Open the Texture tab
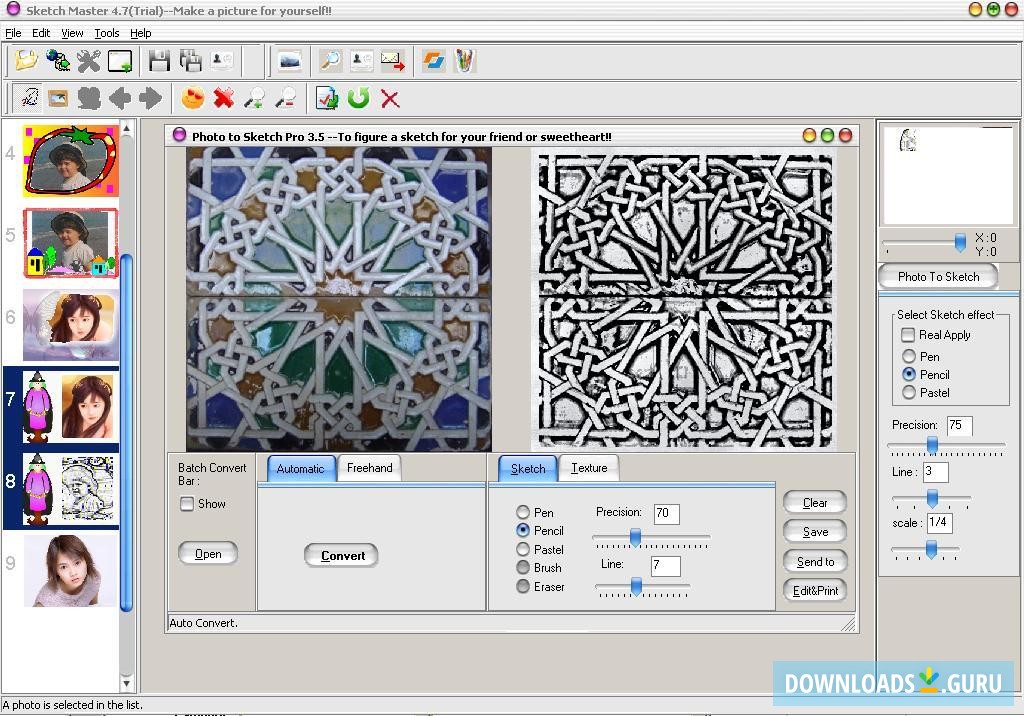1024x716 pixels. [x=589, y=467]
